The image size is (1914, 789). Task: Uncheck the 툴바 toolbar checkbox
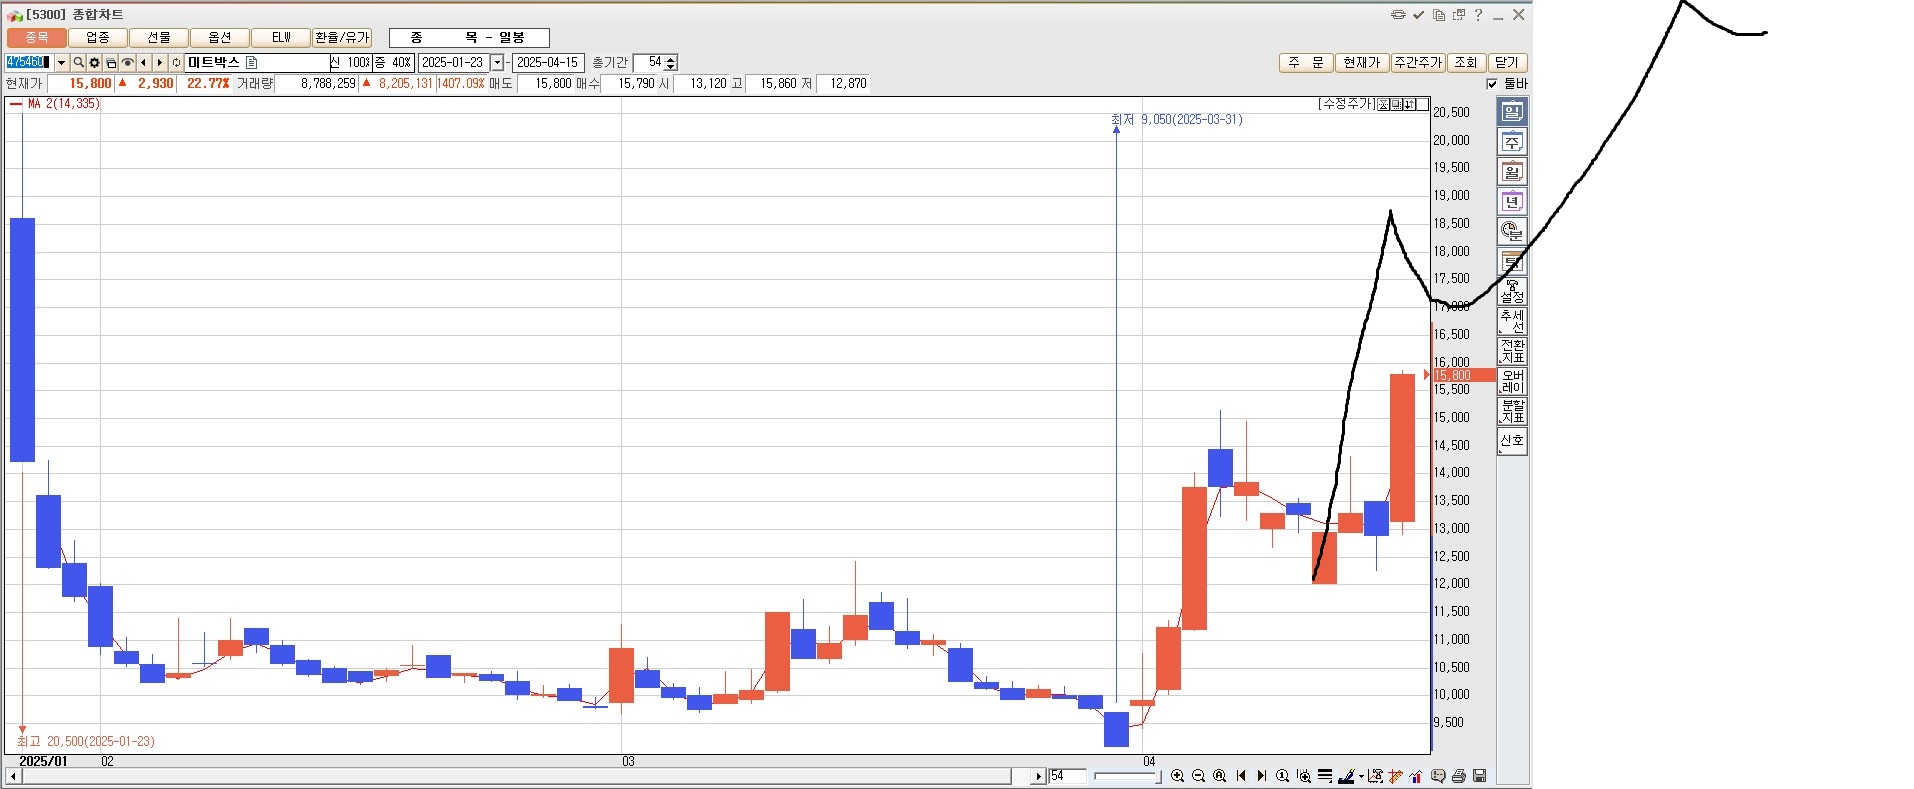[x=1492, y=84]
